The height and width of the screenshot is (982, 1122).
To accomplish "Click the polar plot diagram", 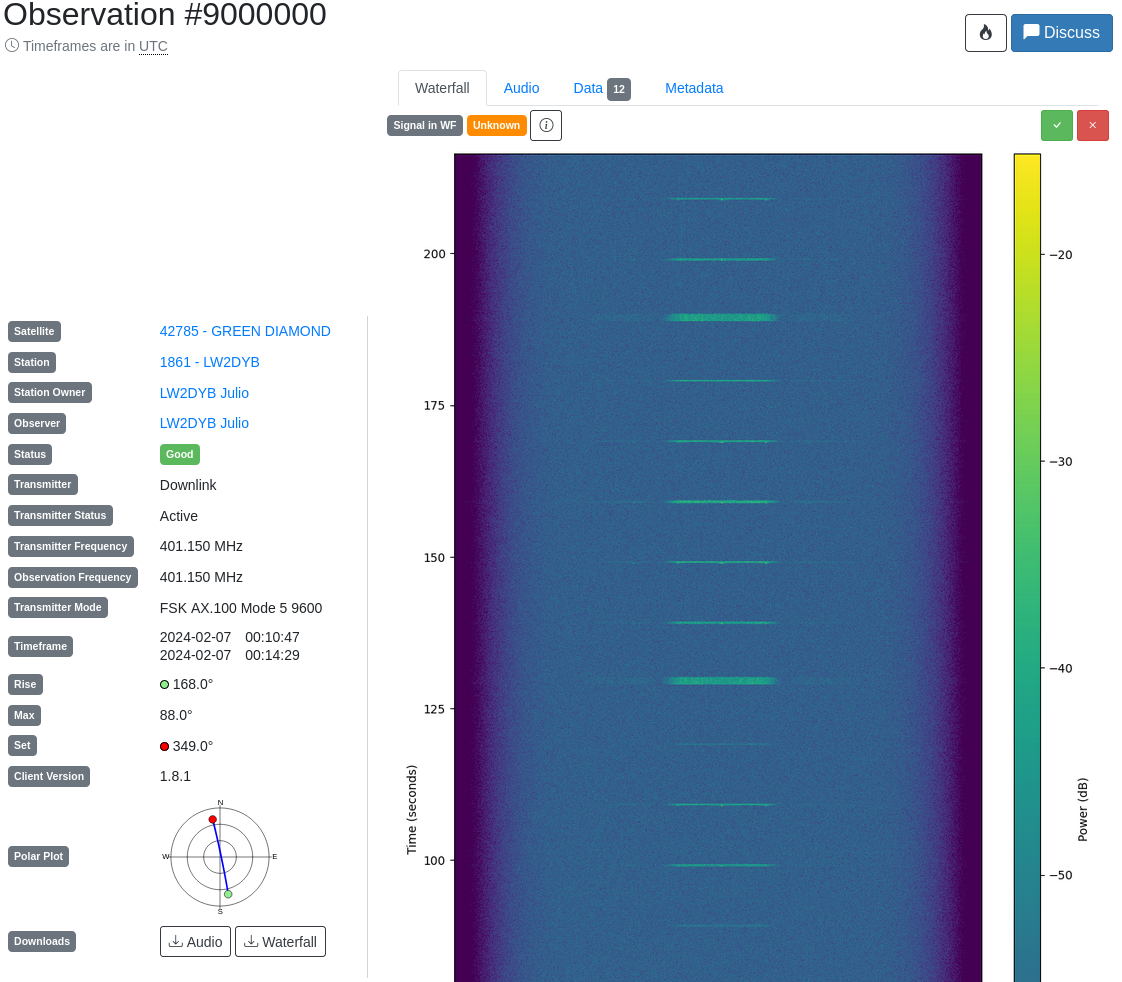I will (219, 858).
